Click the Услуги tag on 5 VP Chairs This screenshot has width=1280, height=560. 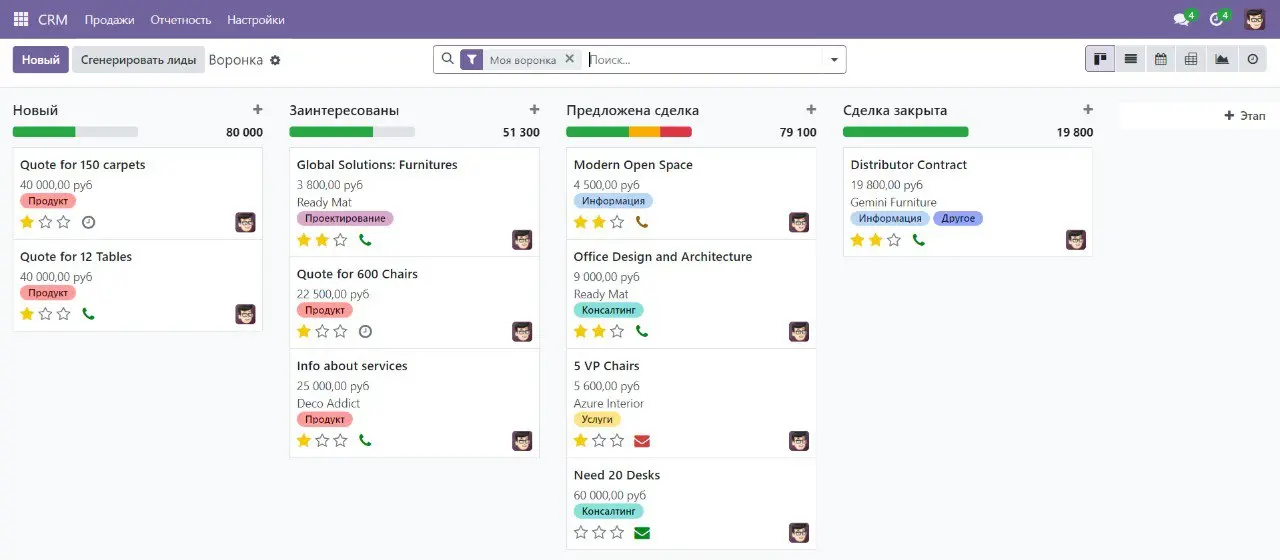[597, 419]
